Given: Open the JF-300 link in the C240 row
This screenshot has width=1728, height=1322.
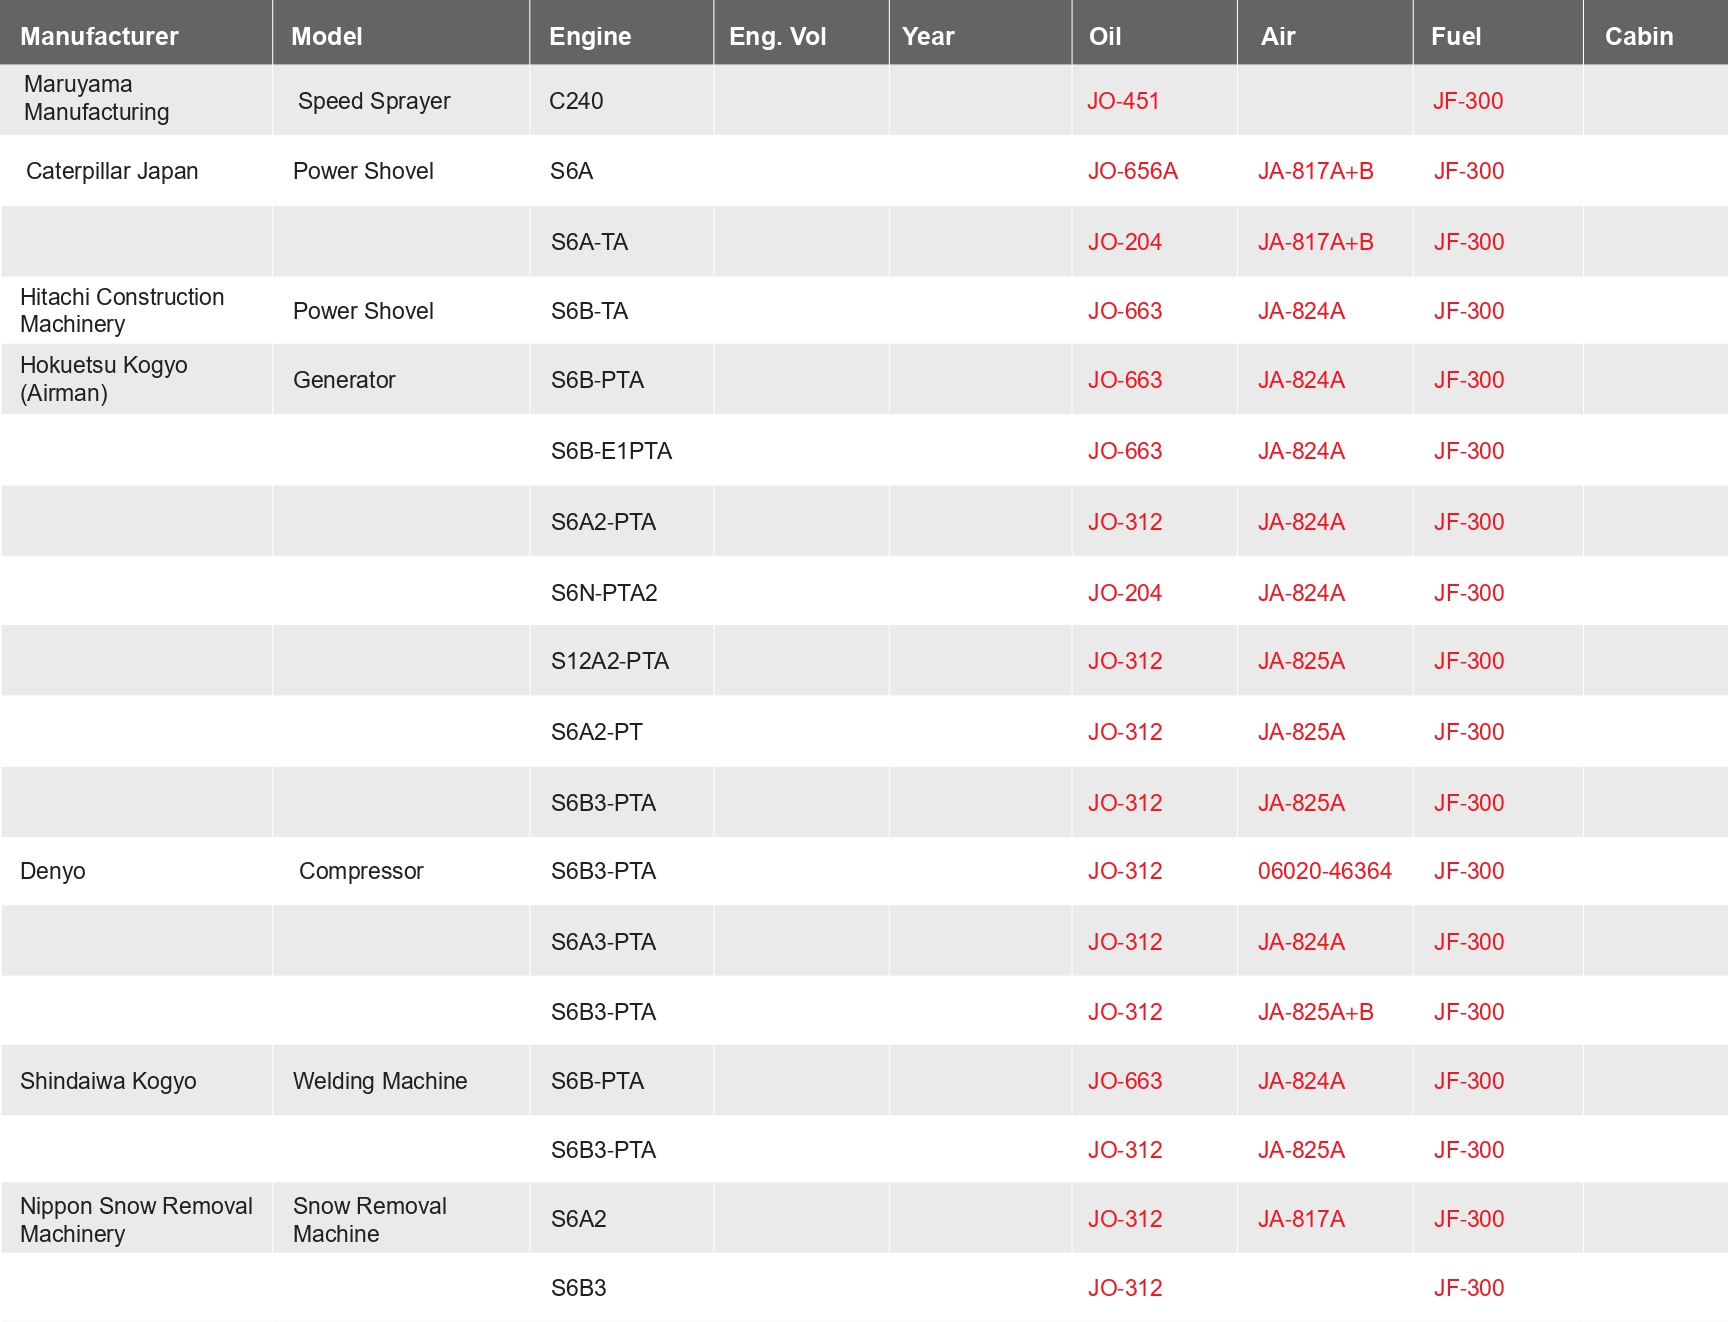Looking at the screenshot, I should coord(1467,101).
